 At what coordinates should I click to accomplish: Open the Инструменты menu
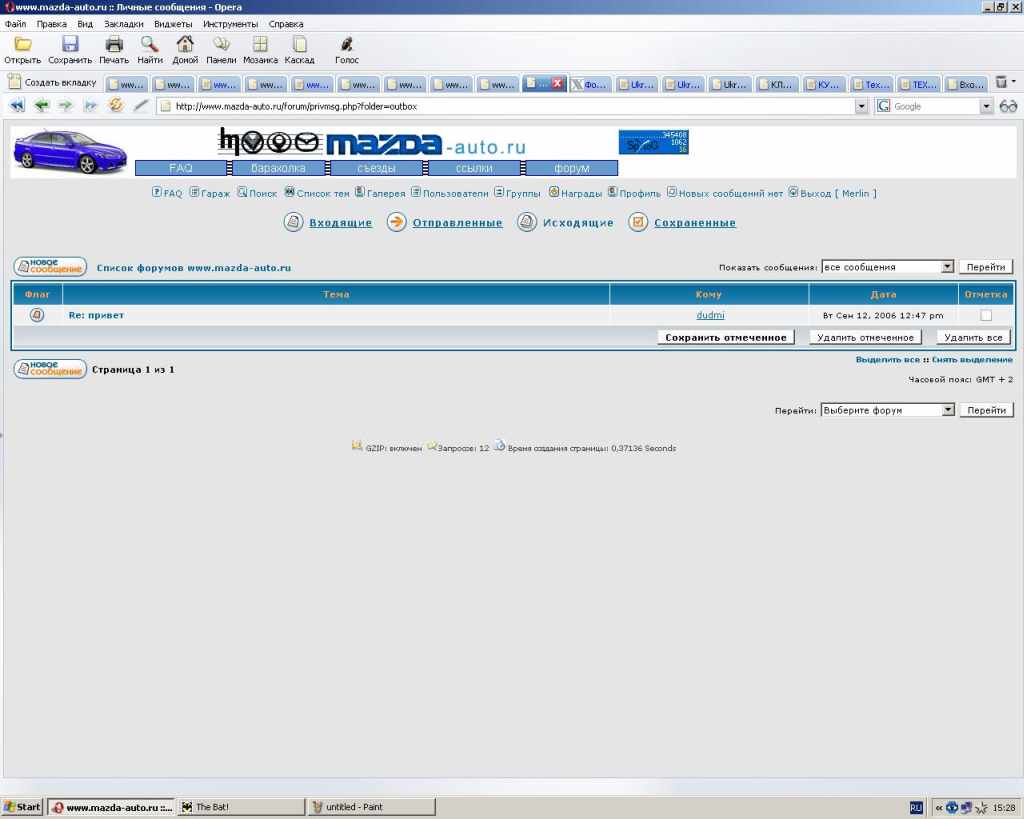[x=230, y=23]
